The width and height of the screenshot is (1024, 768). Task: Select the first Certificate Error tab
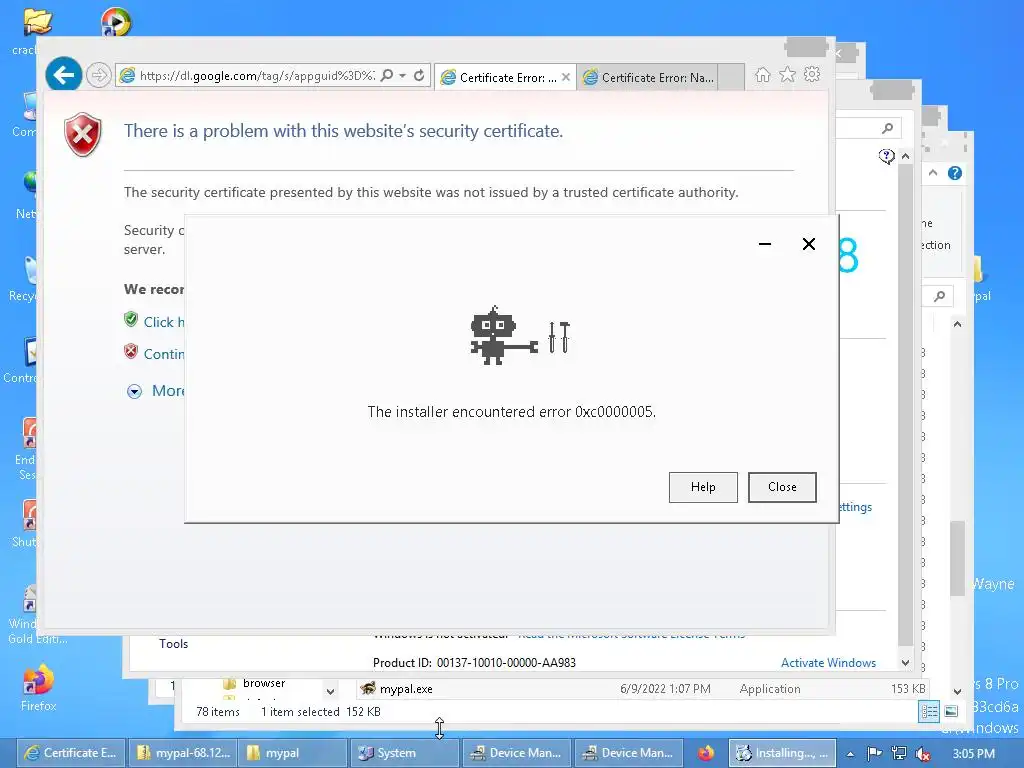pyautogui.click(x=500, y=77)
